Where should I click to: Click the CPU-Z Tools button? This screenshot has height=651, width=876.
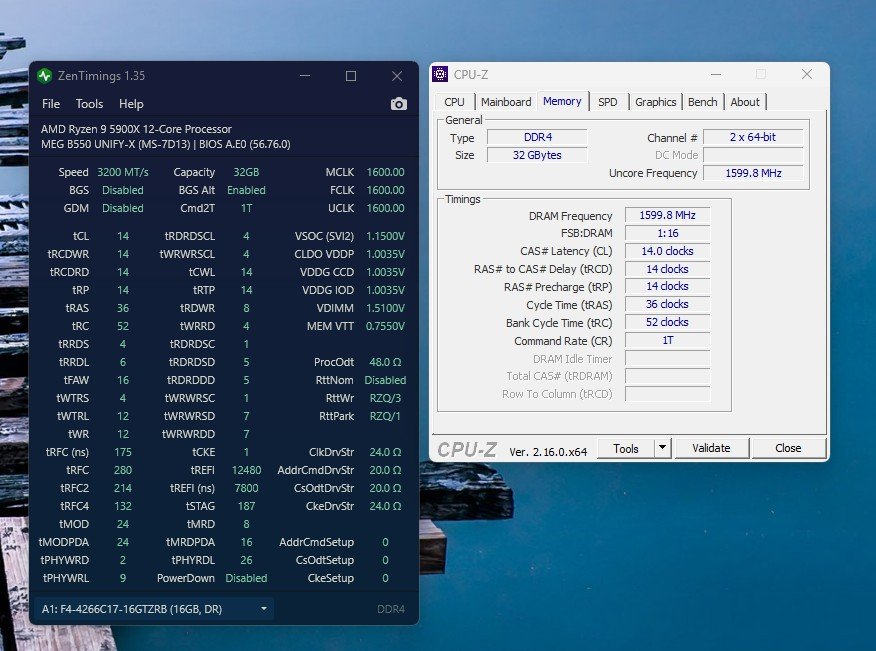[626, 448]
